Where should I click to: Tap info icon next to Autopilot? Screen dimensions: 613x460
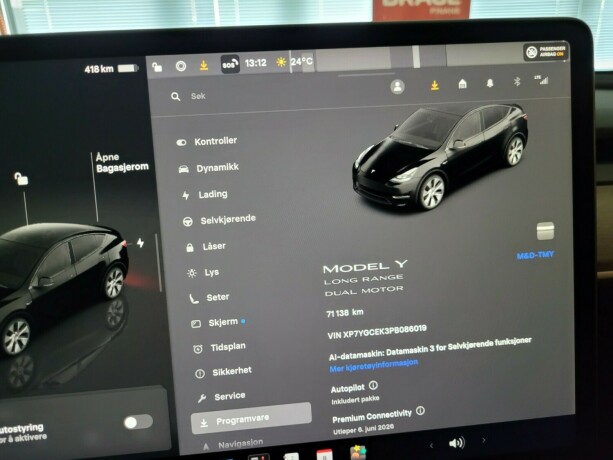click(x=373, y=386)
